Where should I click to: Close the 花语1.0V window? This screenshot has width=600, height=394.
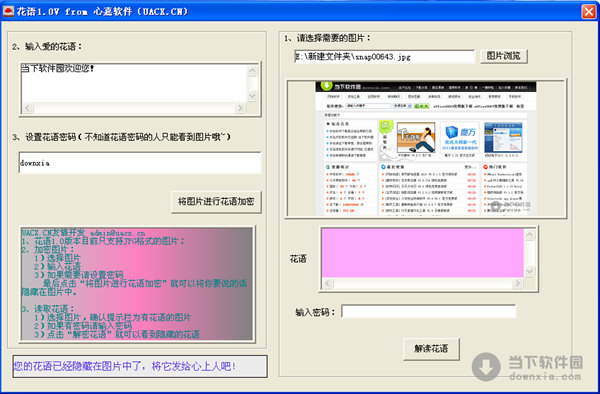tap(589, 11)
